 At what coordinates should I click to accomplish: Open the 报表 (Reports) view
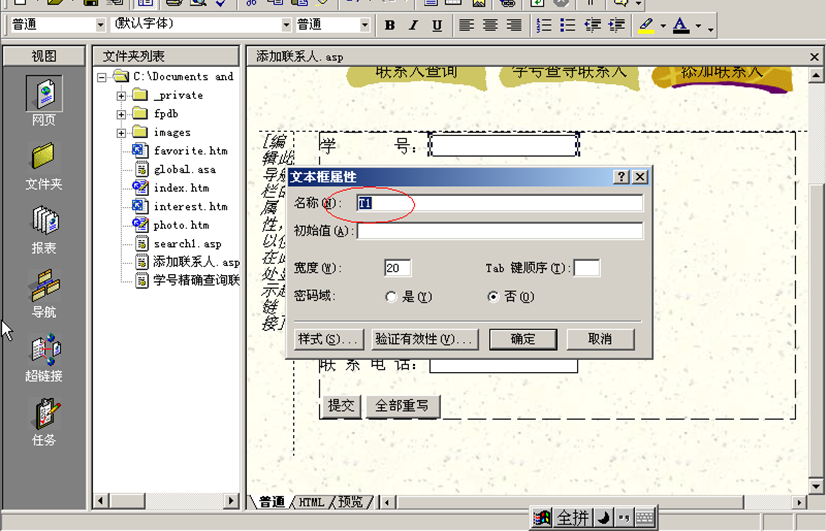pos(44,224)
